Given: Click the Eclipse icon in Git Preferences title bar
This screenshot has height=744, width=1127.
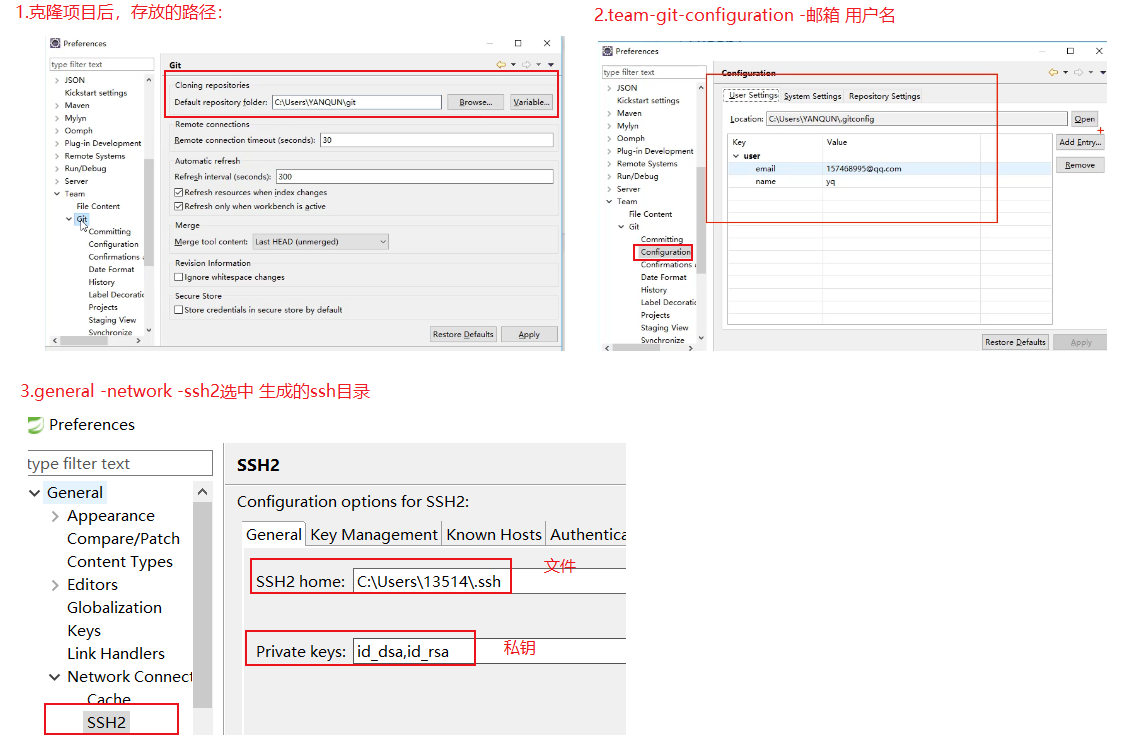Looking at the screenshot, I should coord(55,43).
